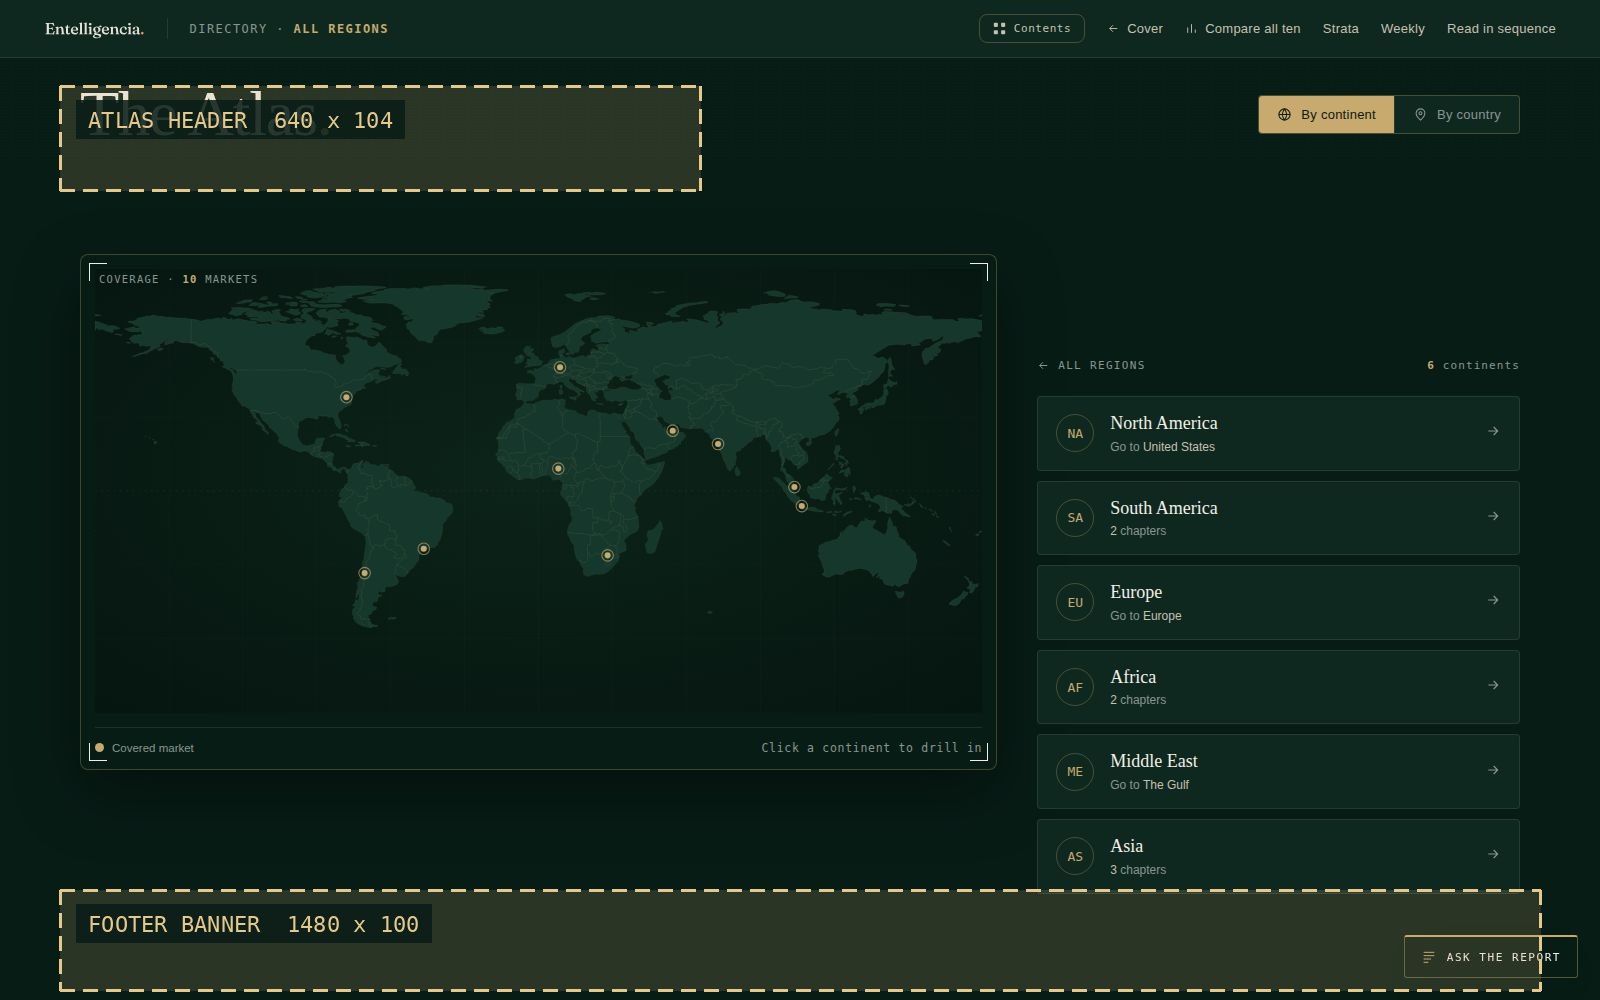Click the Entelligencia logo
The width and height of the screenshot is (1600, 1000).
click(x=94, y=29)
